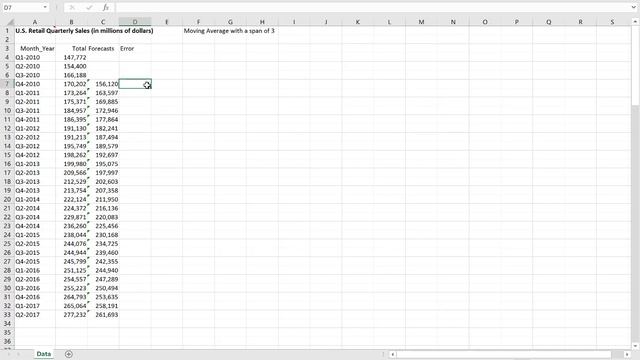Click the horizontal scrollbar track
Viewport: 640px width, 360px height.
coord(510,354)
